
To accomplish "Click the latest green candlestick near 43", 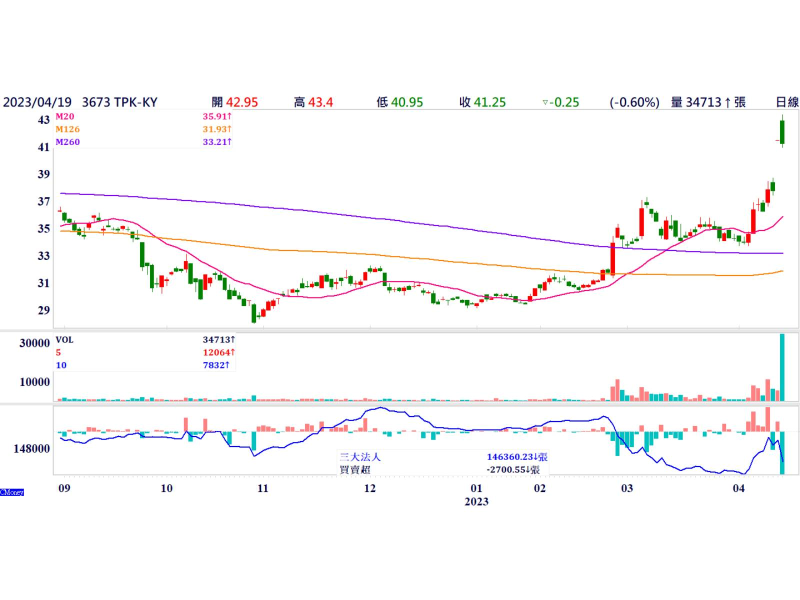I will (x=782, y=131).
